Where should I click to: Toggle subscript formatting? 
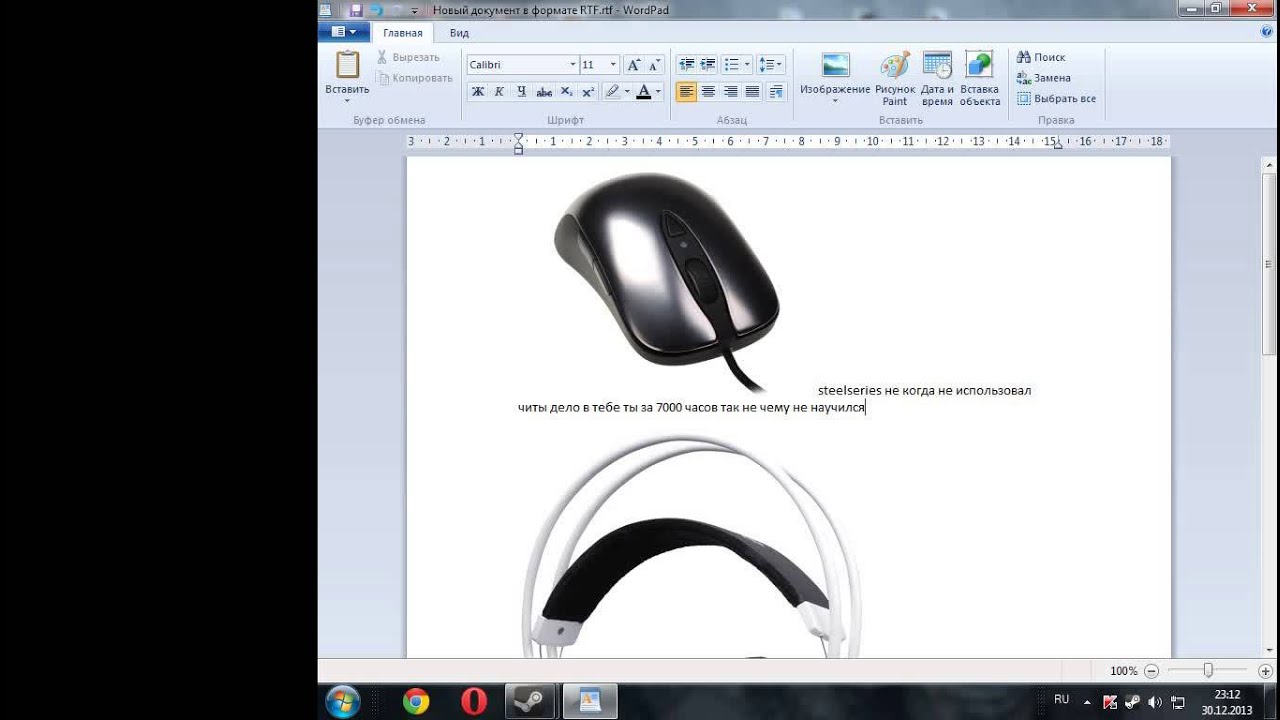[x=566, y=92]
